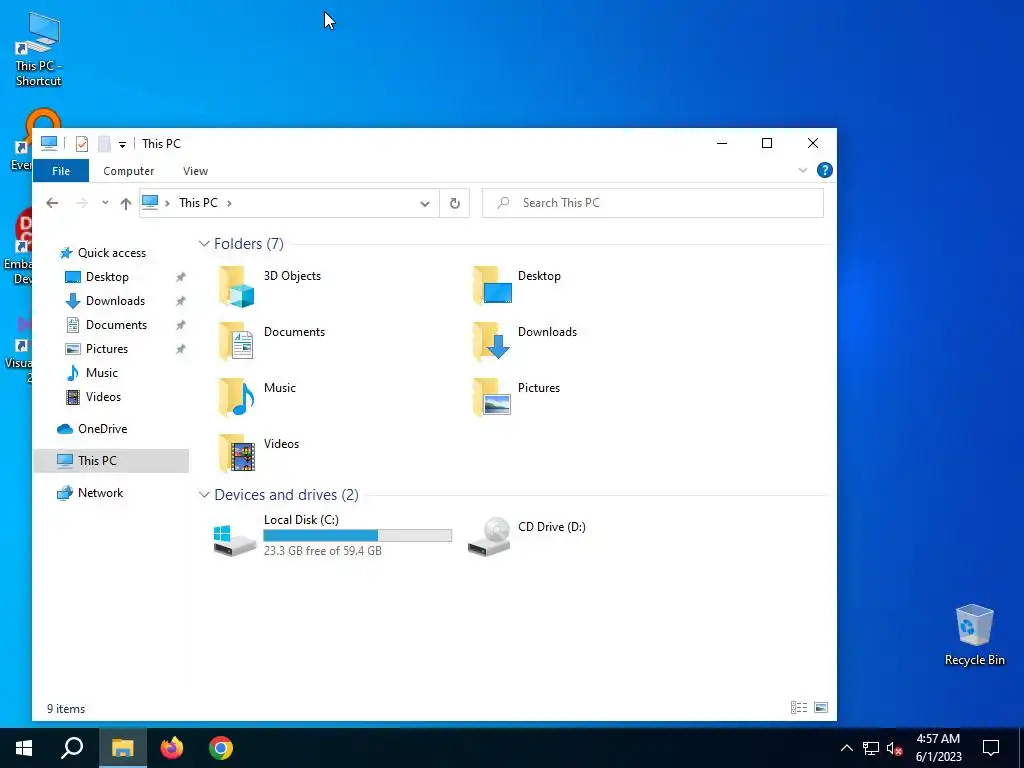Click the Search This PC field
Image resolution: width=1024 pixels, height=768 pixels.
[x=652, y=203]
